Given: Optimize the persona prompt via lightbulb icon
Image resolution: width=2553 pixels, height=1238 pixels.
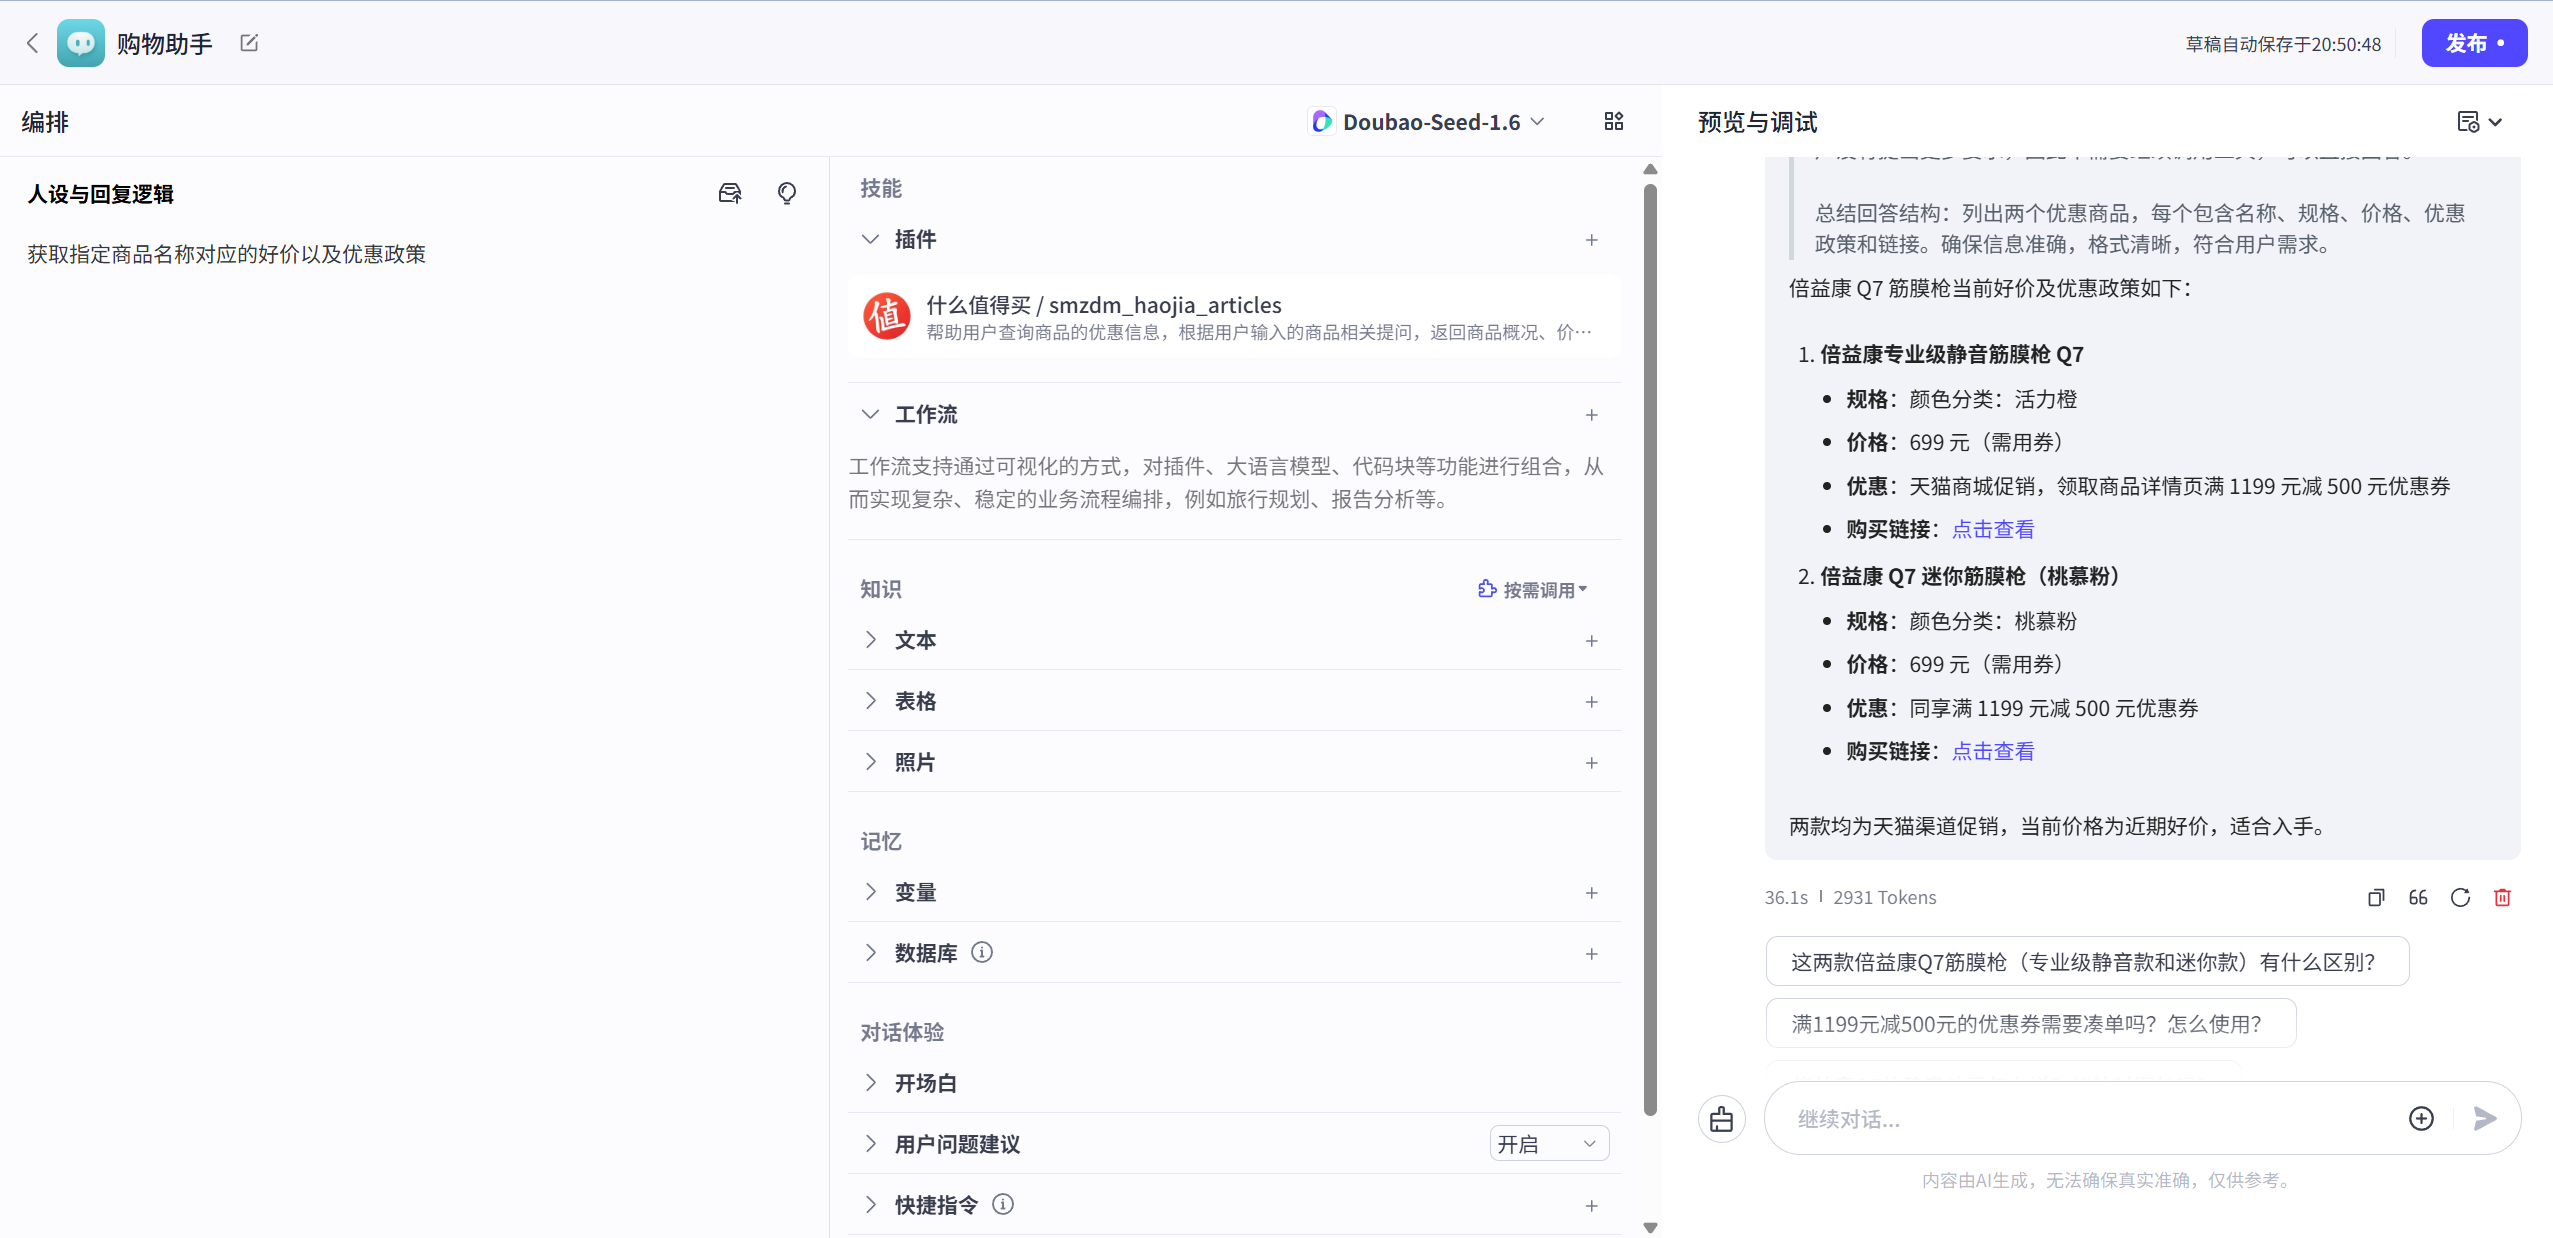Looking at the screenshot, I should pos(787,192).
